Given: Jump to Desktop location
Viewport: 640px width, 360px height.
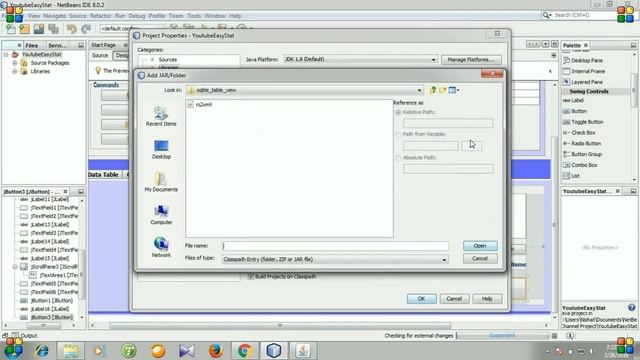Looking at the screenshot, I should 161,149.
